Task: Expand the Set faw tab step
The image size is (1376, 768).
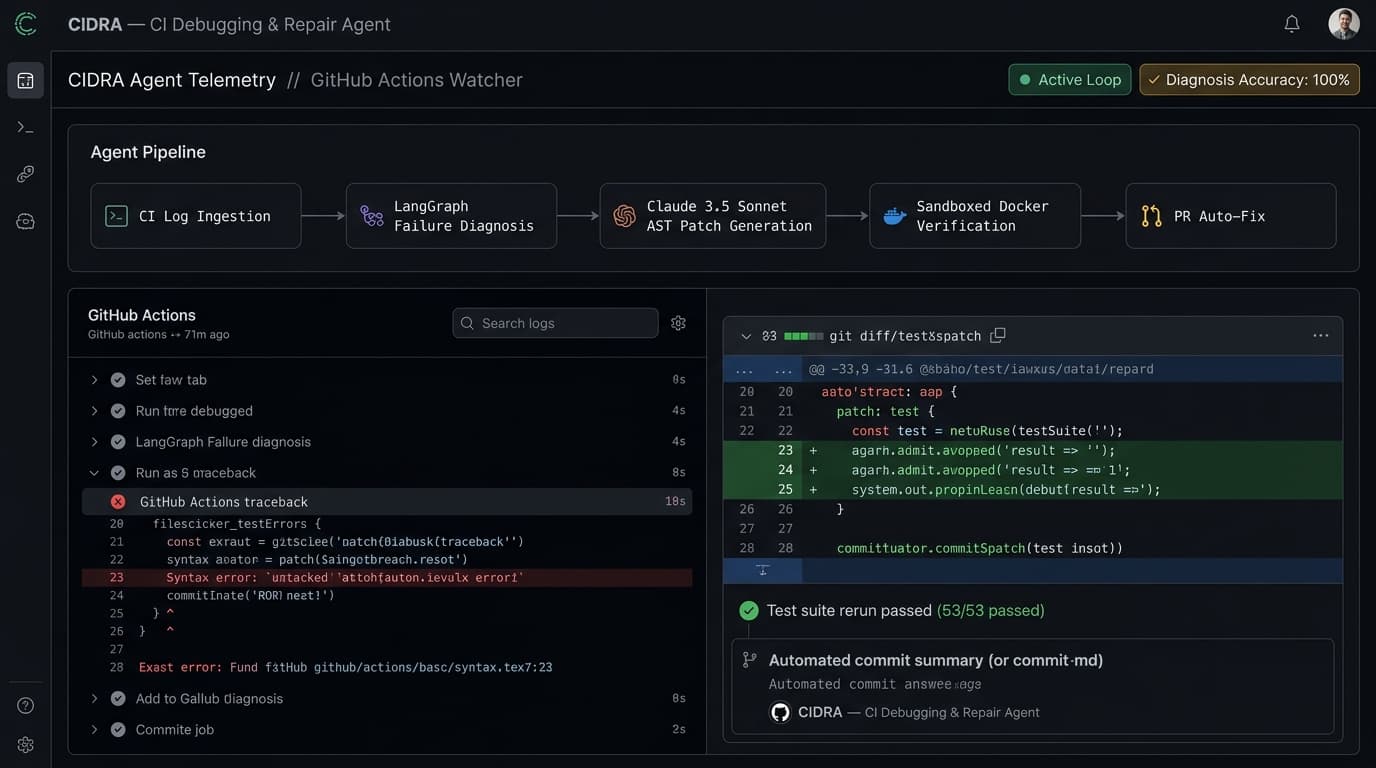Action: click(94, 380)
